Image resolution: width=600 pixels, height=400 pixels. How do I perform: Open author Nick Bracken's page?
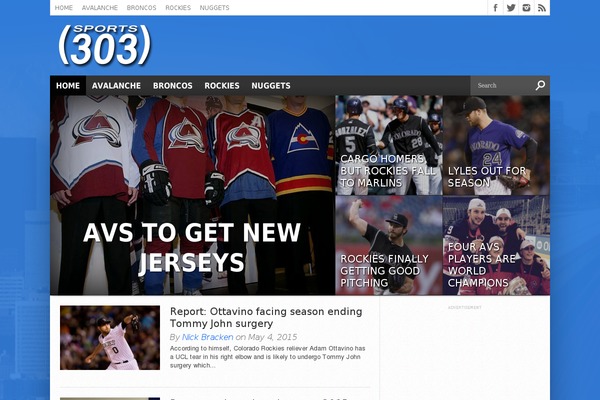[207, 337]
